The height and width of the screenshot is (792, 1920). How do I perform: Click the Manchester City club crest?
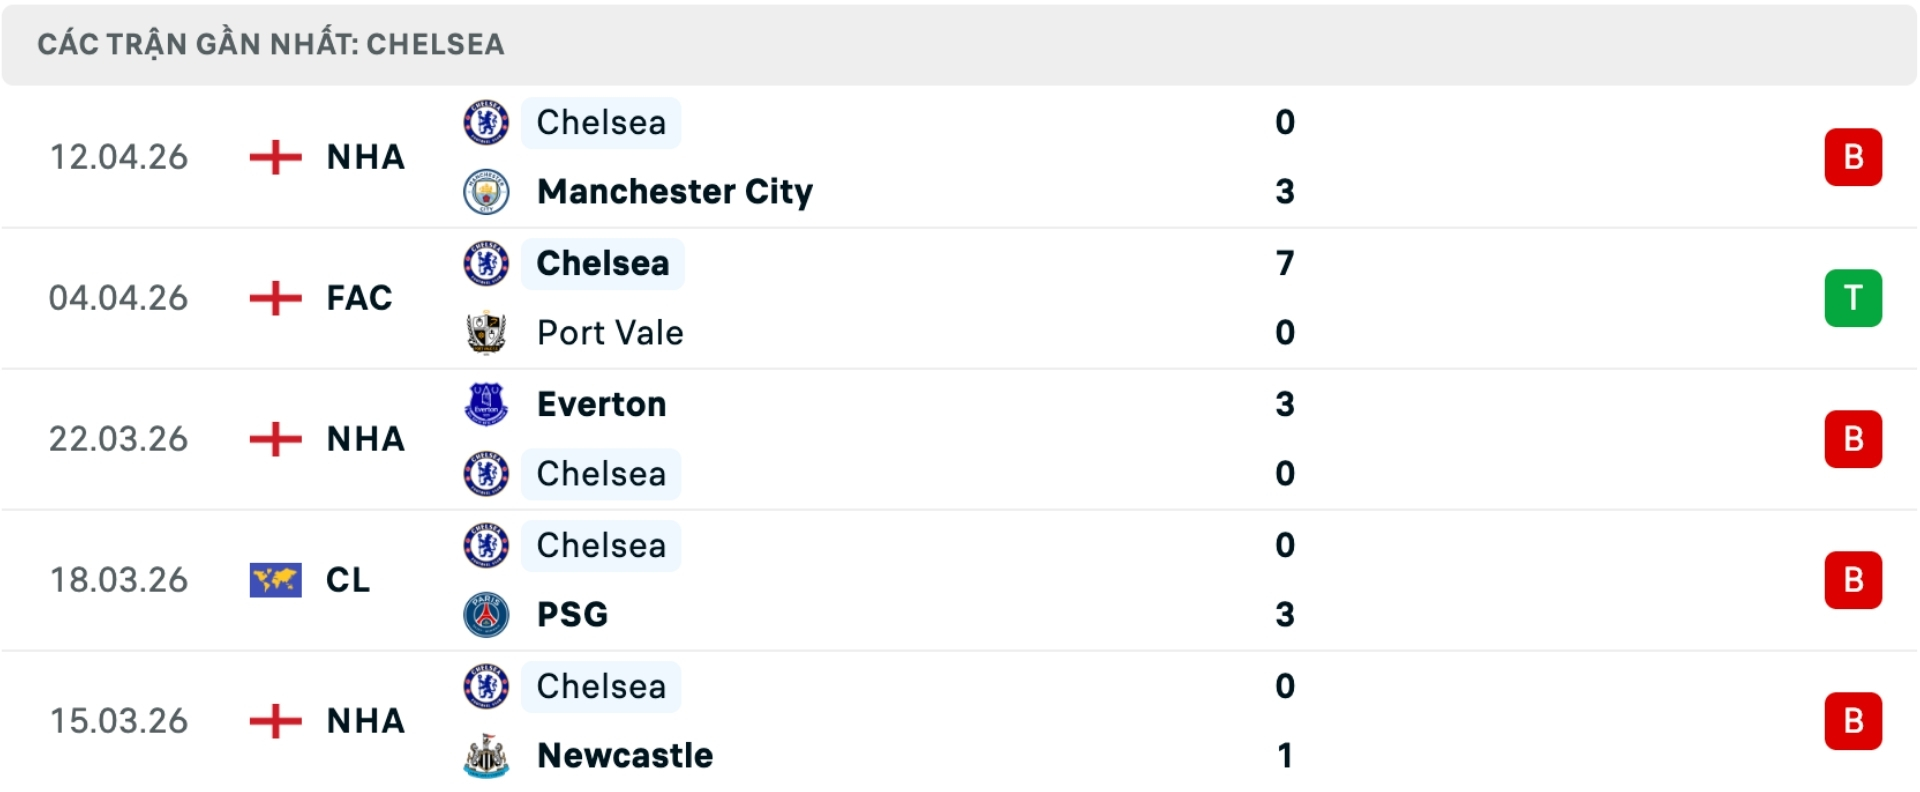(x=486, y=191)
